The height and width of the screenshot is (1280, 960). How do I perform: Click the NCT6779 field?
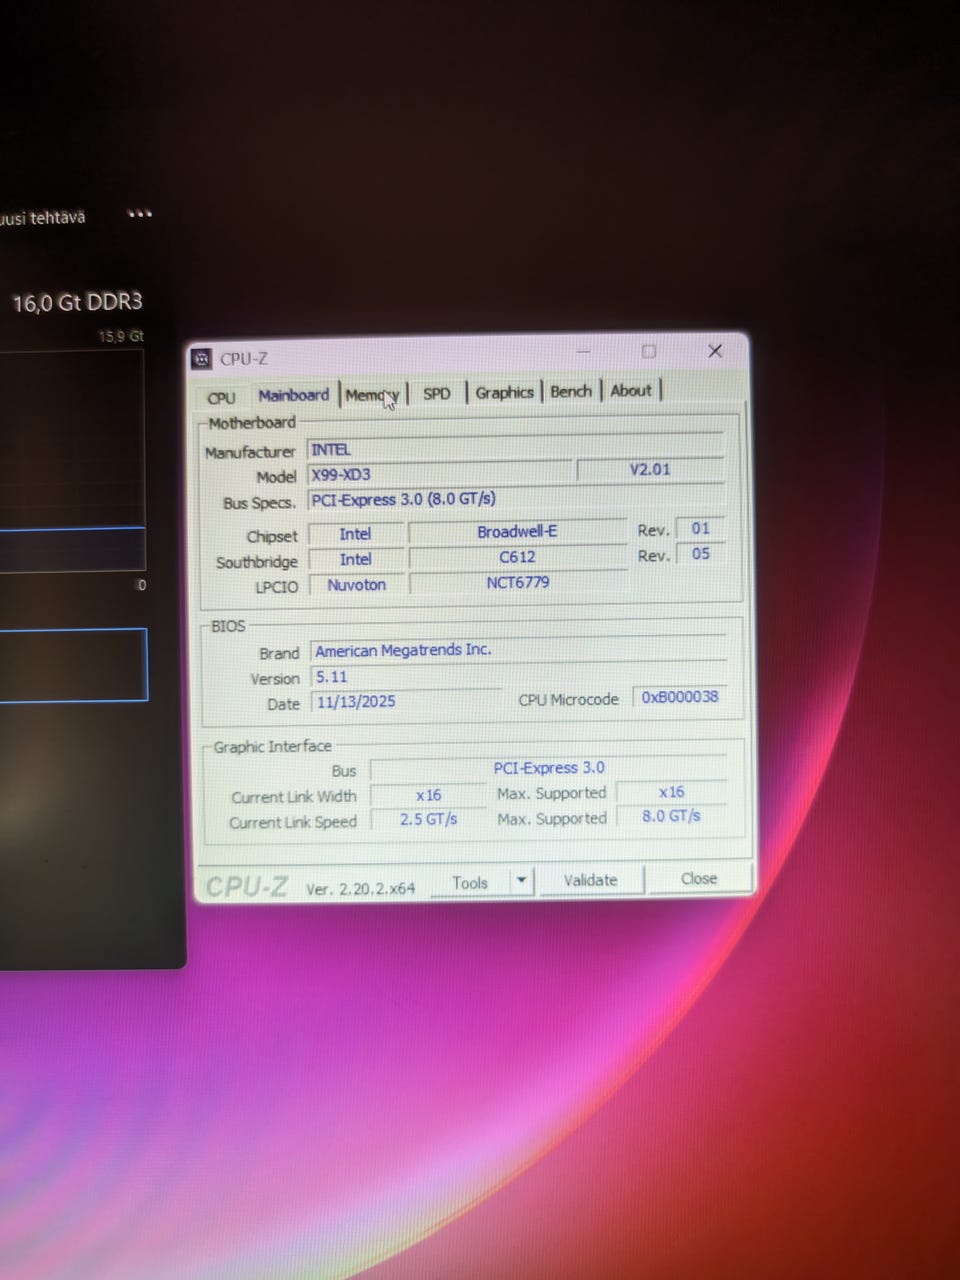pos(518,582)
